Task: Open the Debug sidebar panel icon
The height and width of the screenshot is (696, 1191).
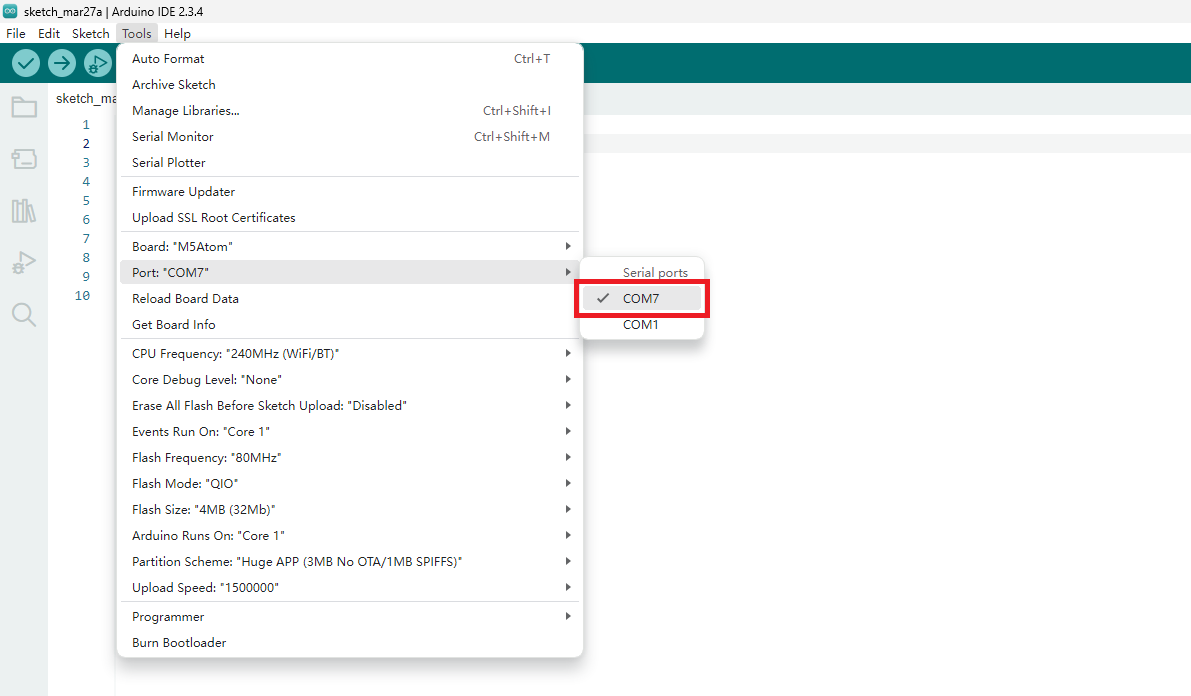Action: click(x=24, y=263)
